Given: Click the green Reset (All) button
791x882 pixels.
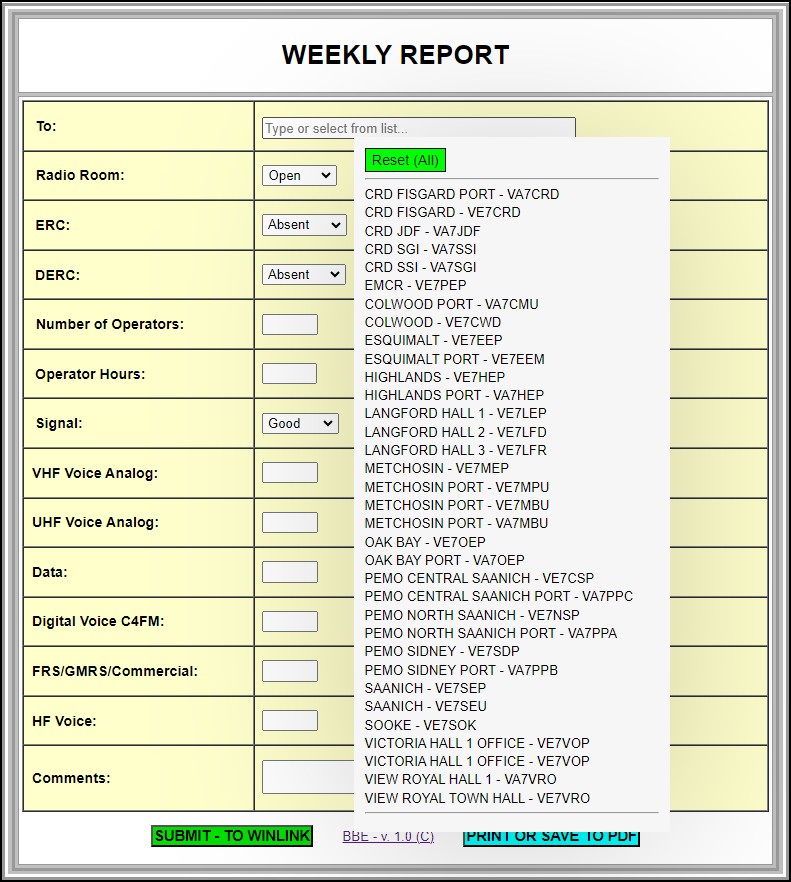Looking at the screenshot, I should (405, 160).
